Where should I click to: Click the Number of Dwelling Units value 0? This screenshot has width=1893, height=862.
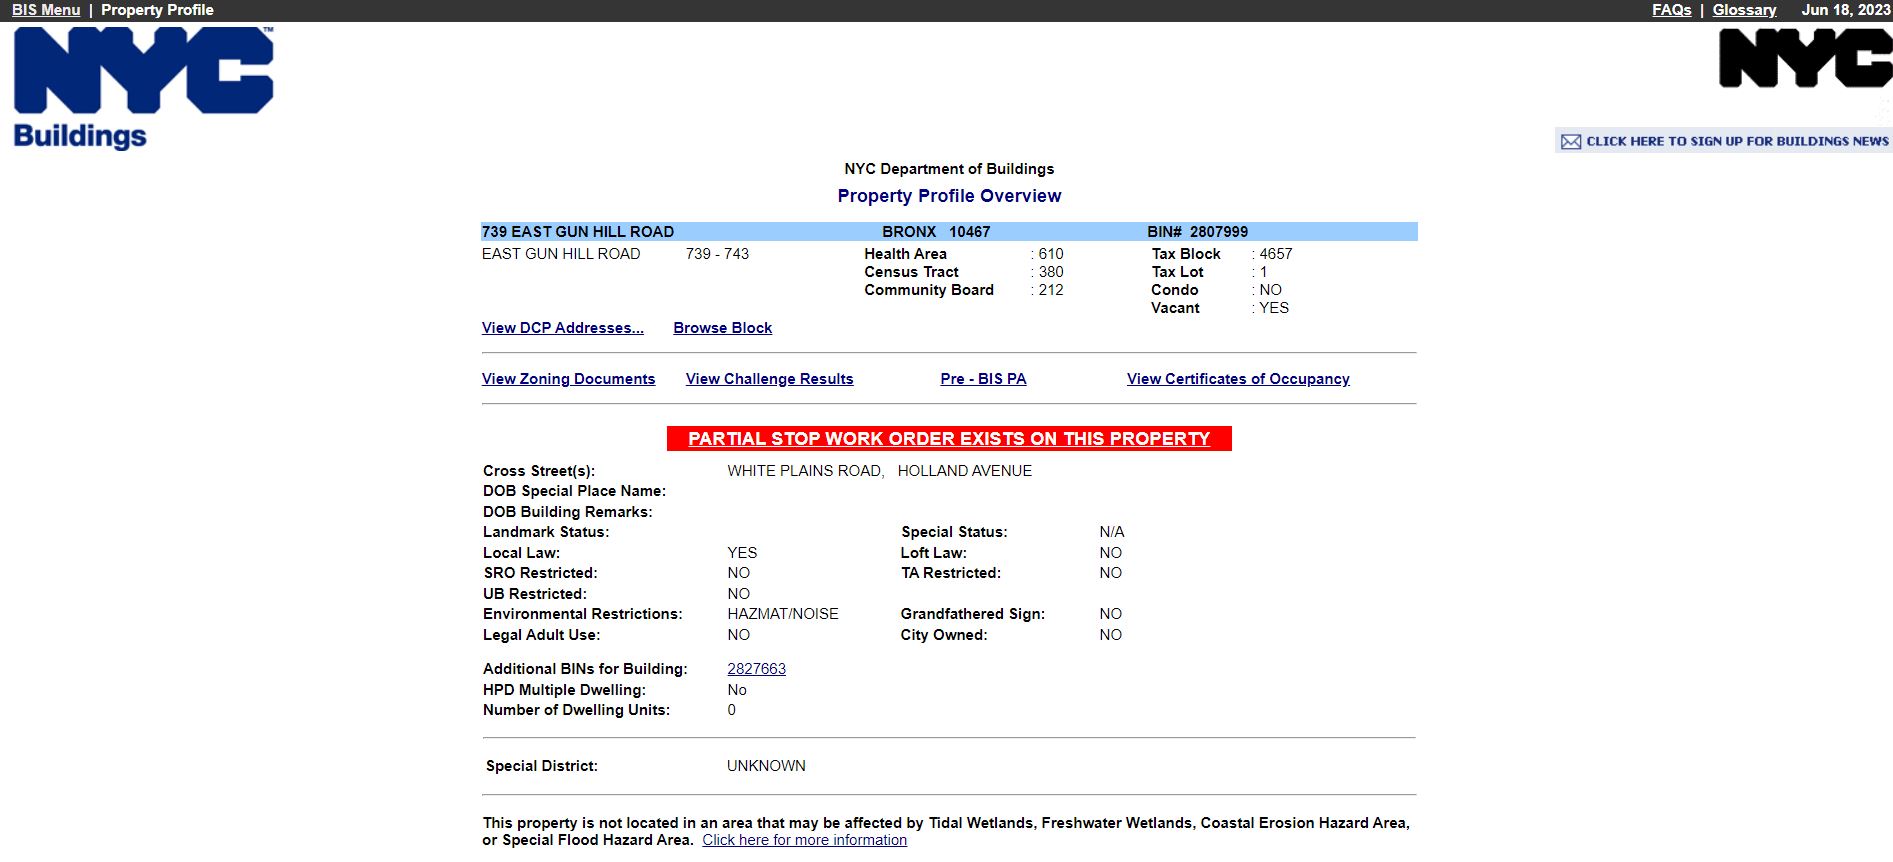731,710
